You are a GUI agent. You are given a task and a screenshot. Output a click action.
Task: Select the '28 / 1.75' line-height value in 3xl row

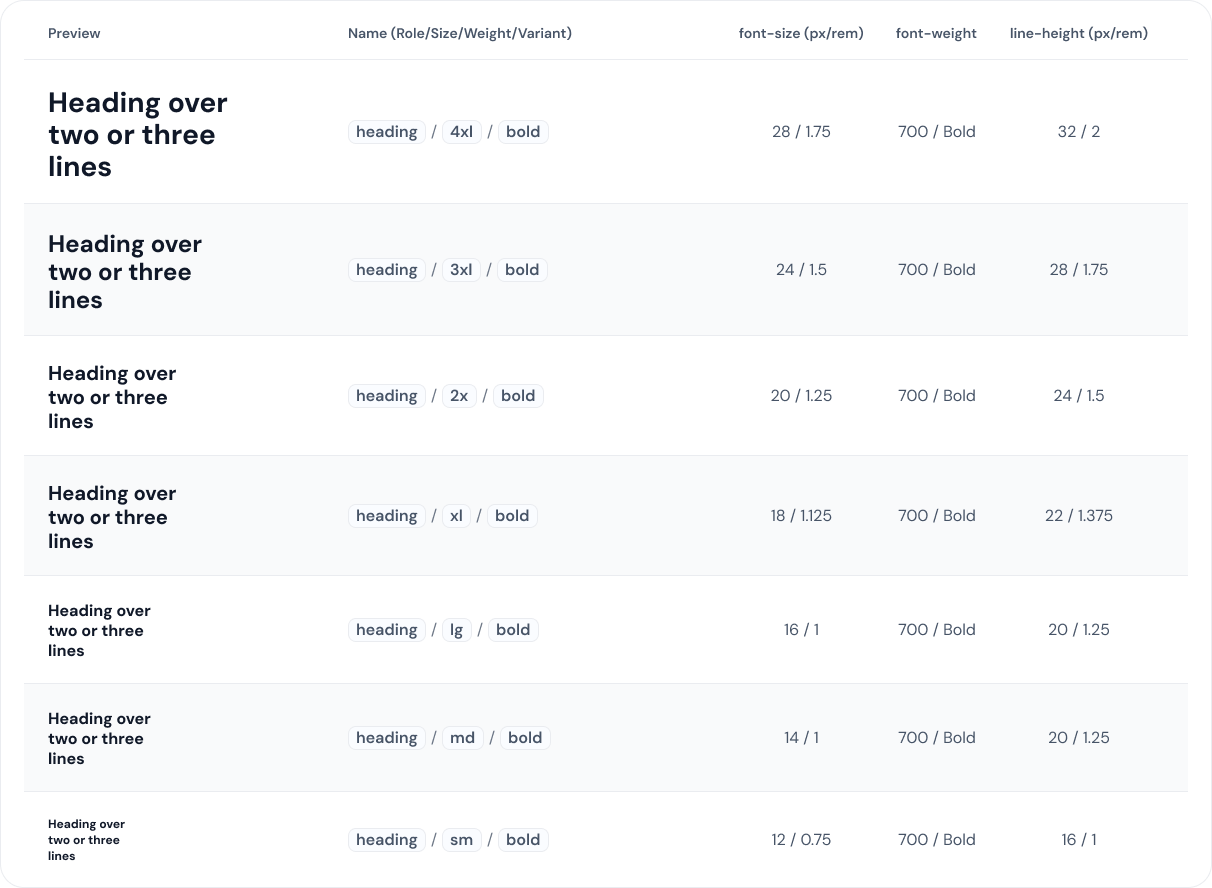click(x=1079, y=269)
